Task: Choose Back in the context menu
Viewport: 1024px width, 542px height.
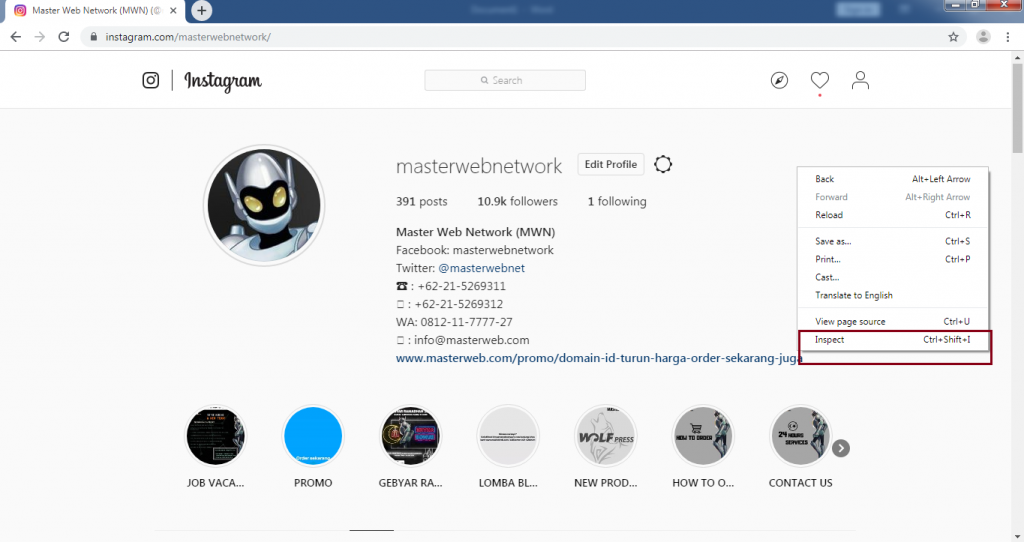Action: (x=893, y=179)
